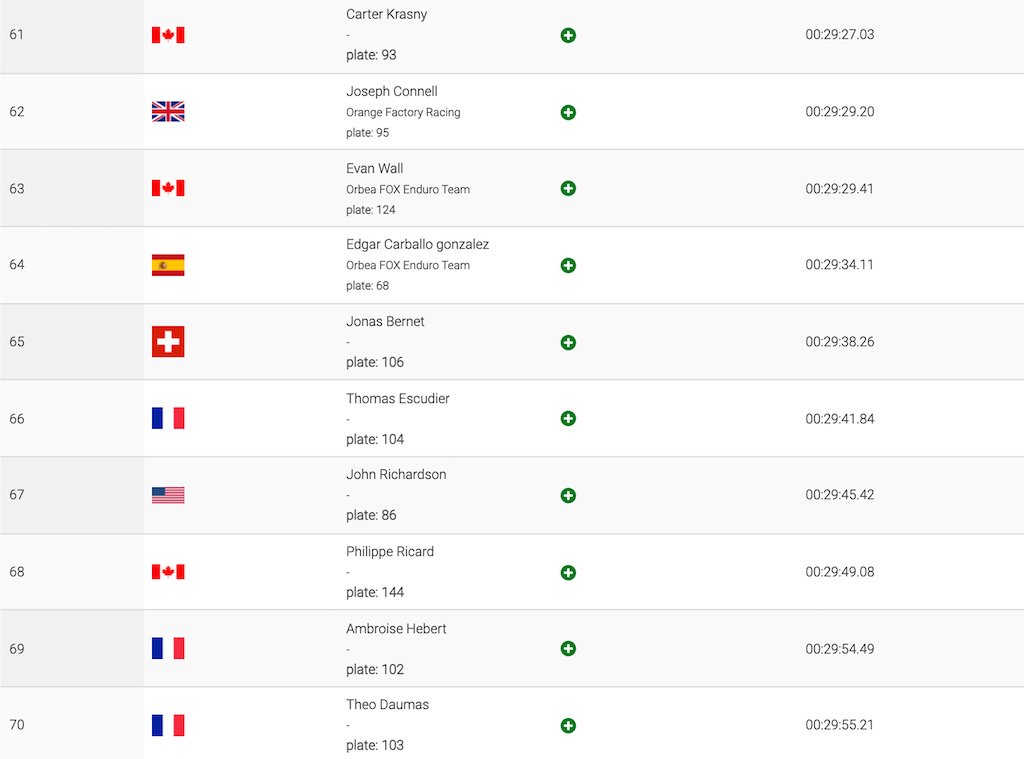Click plus icon next to Thomas Escudier

coord(568,418)
